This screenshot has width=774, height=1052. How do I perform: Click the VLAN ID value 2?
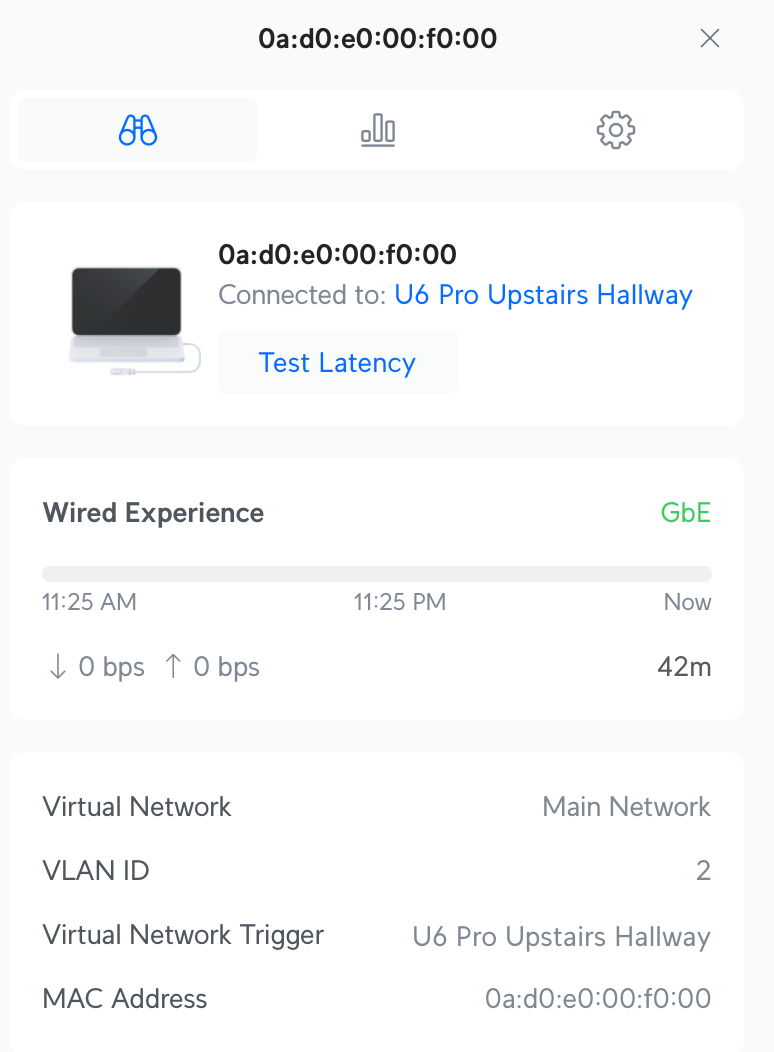click(703, 871)
